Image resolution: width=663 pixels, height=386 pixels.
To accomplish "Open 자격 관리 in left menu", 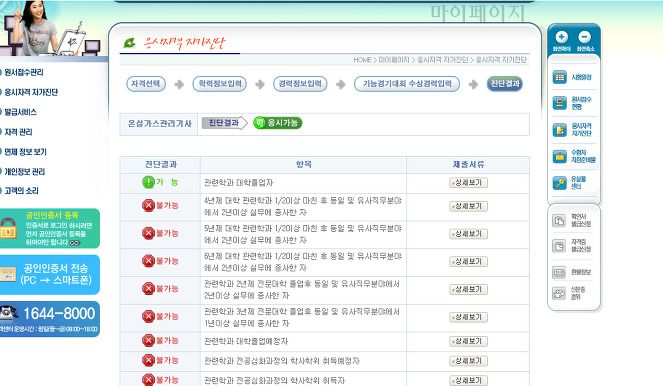I will 18,132.
